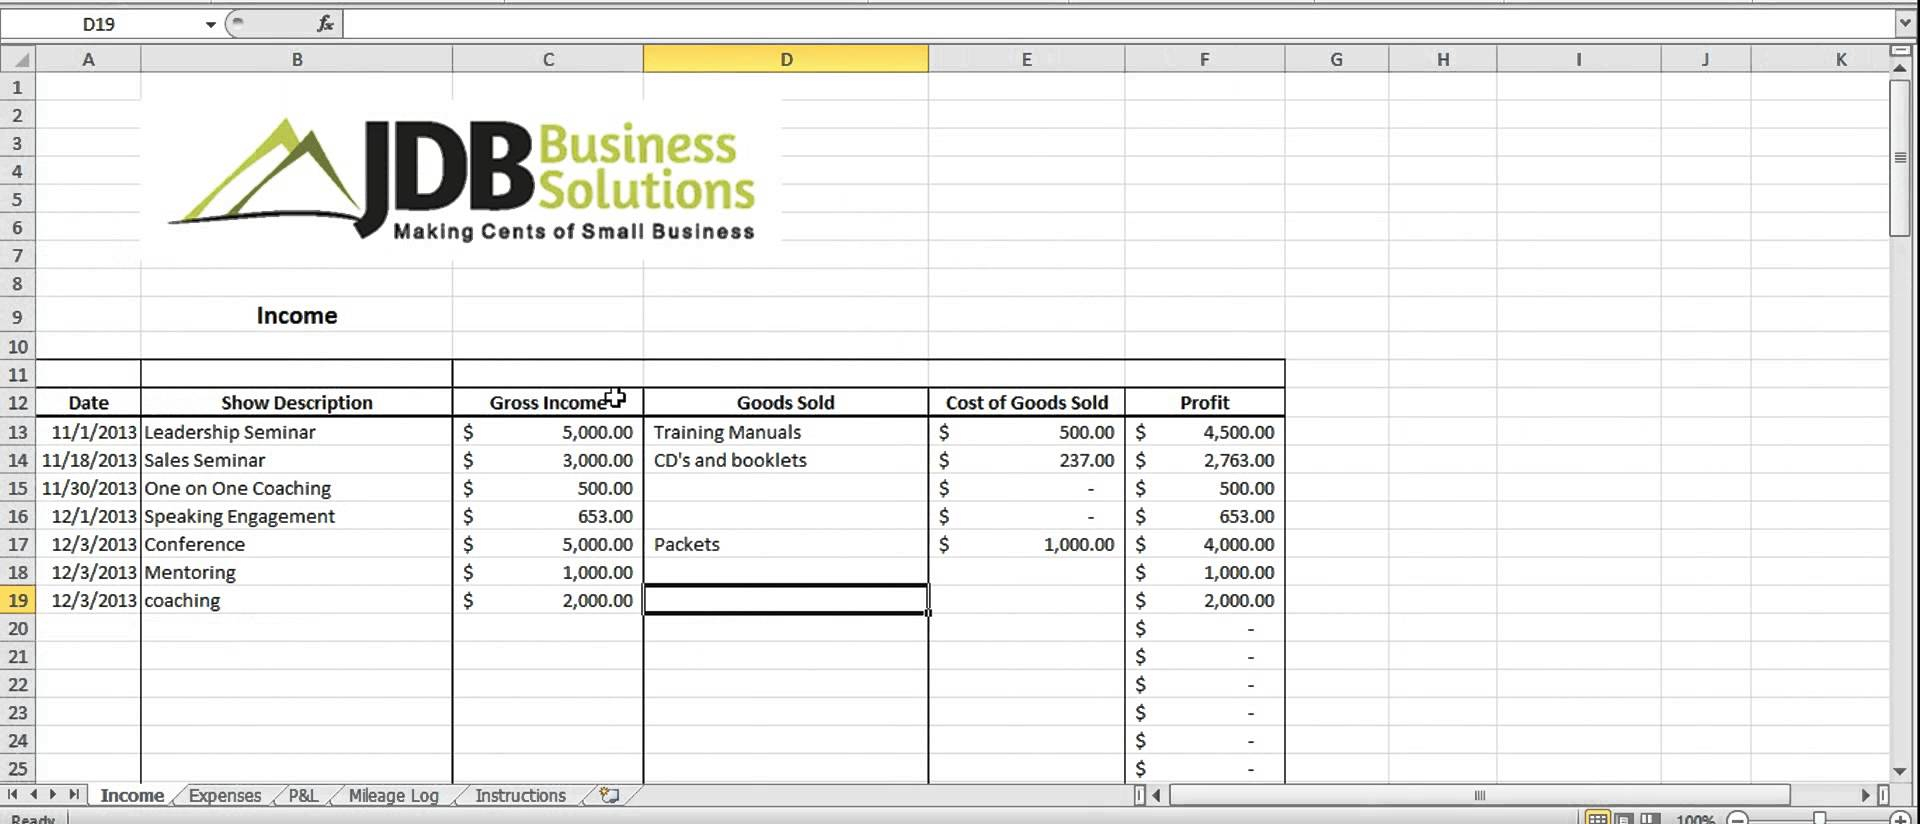Open the Mileage Log sheet tab

(394, 795)
